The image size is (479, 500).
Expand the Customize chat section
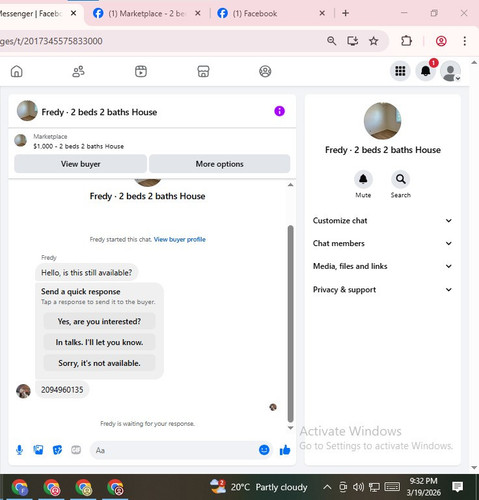pos(382,221)
